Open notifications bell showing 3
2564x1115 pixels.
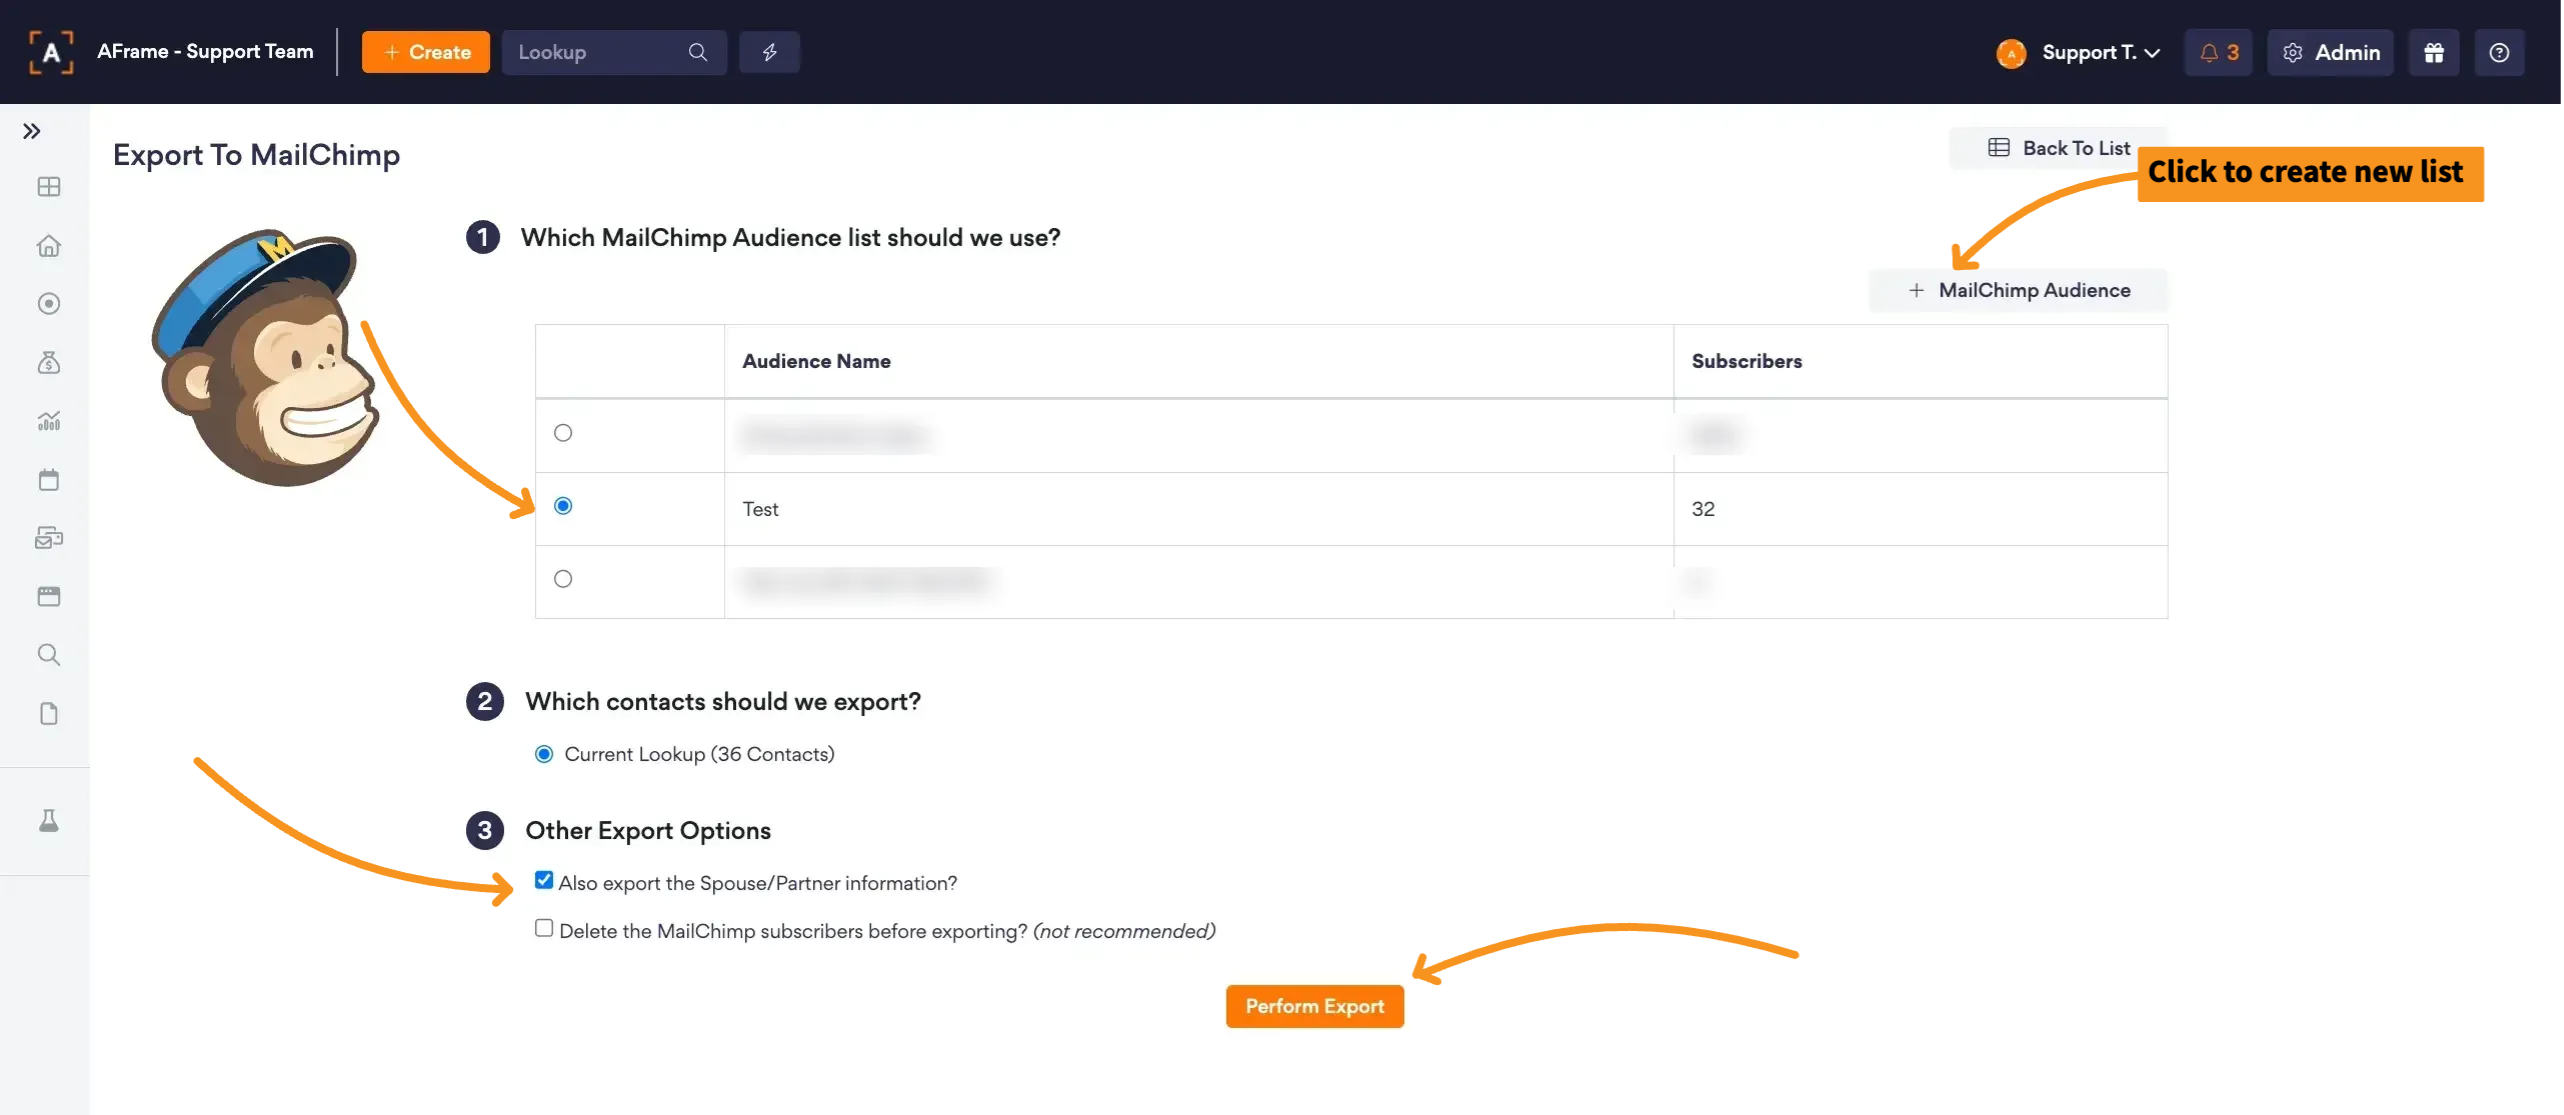tap(2218, 52)
